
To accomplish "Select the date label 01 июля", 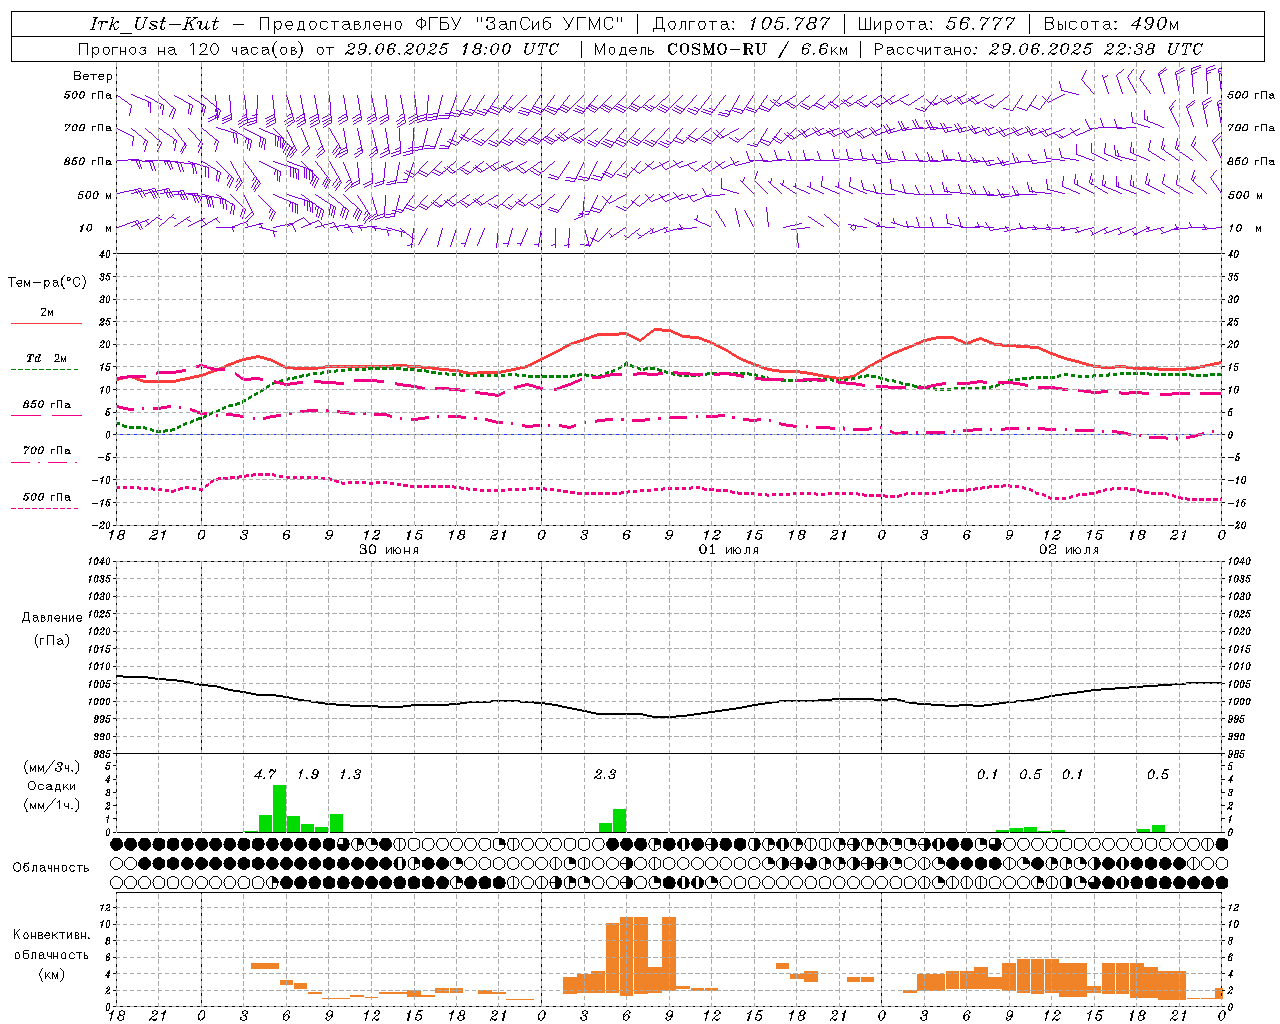I will [729, 550].
